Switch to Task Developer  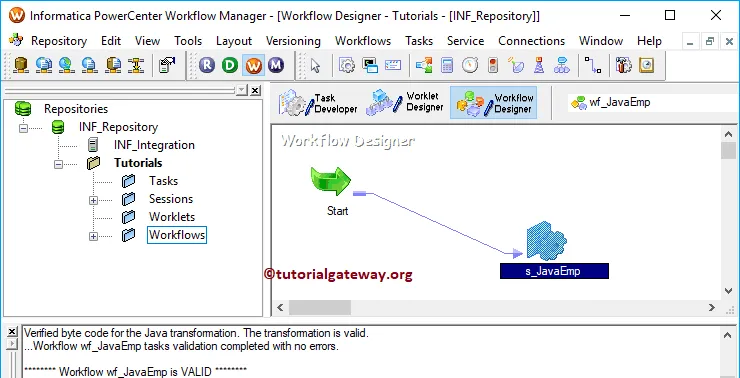coord(319,103)
